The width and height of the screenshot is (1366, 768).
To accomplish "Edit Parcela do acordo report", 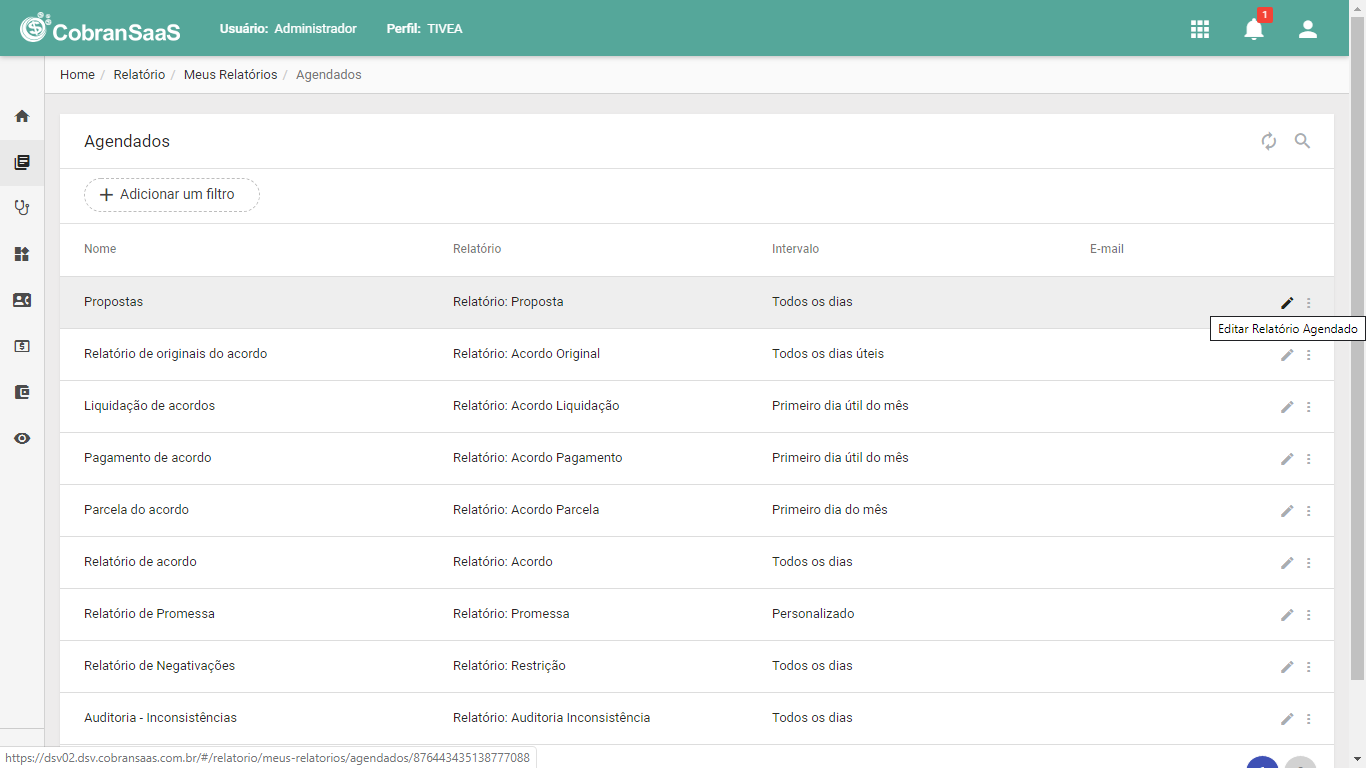I will (1287, 511).
